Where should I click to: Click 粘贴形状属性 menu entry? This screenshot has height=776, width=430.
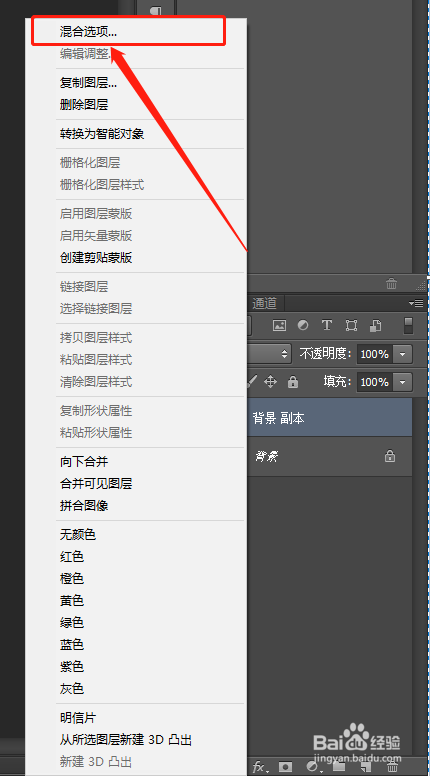(96, 433)
